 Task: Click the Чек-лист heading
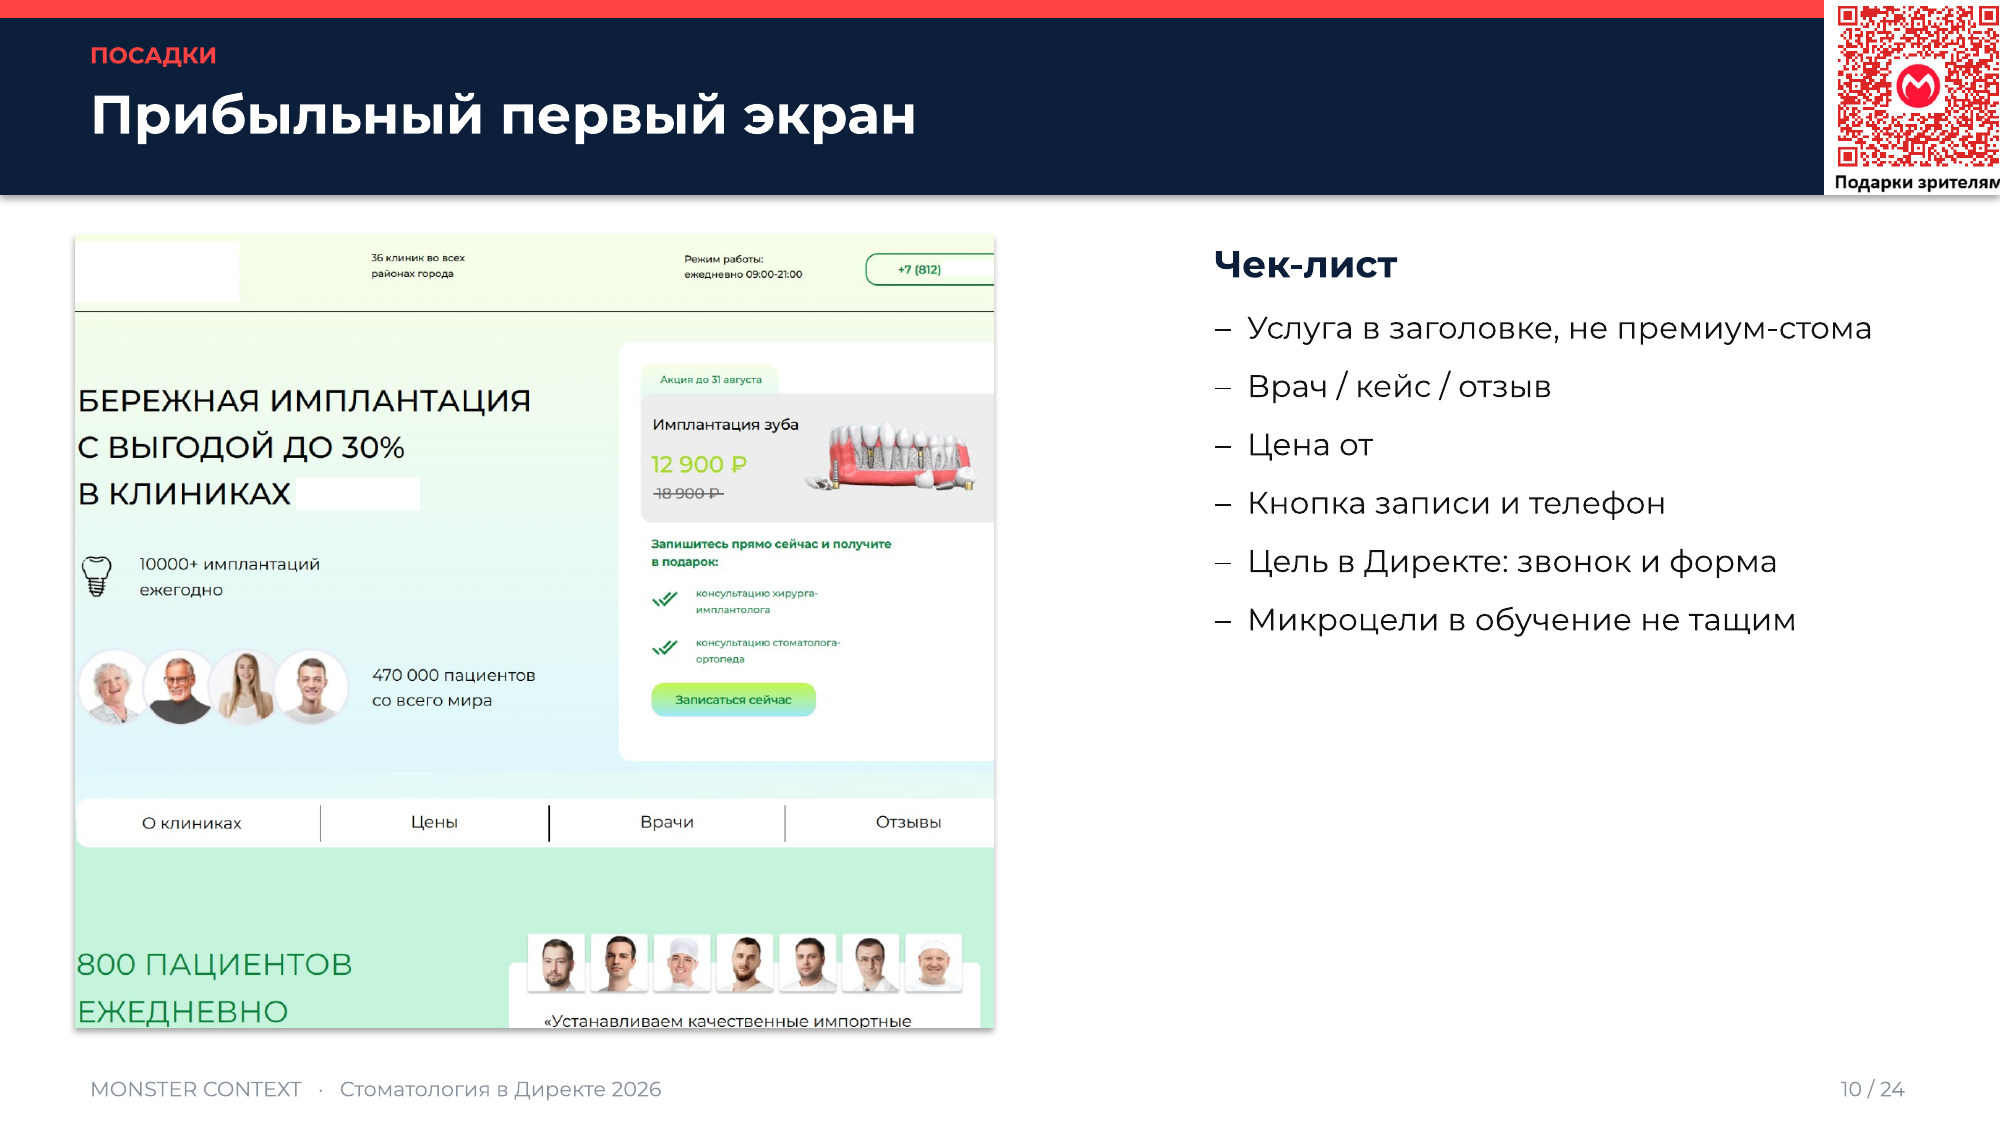click(1306, 265)
